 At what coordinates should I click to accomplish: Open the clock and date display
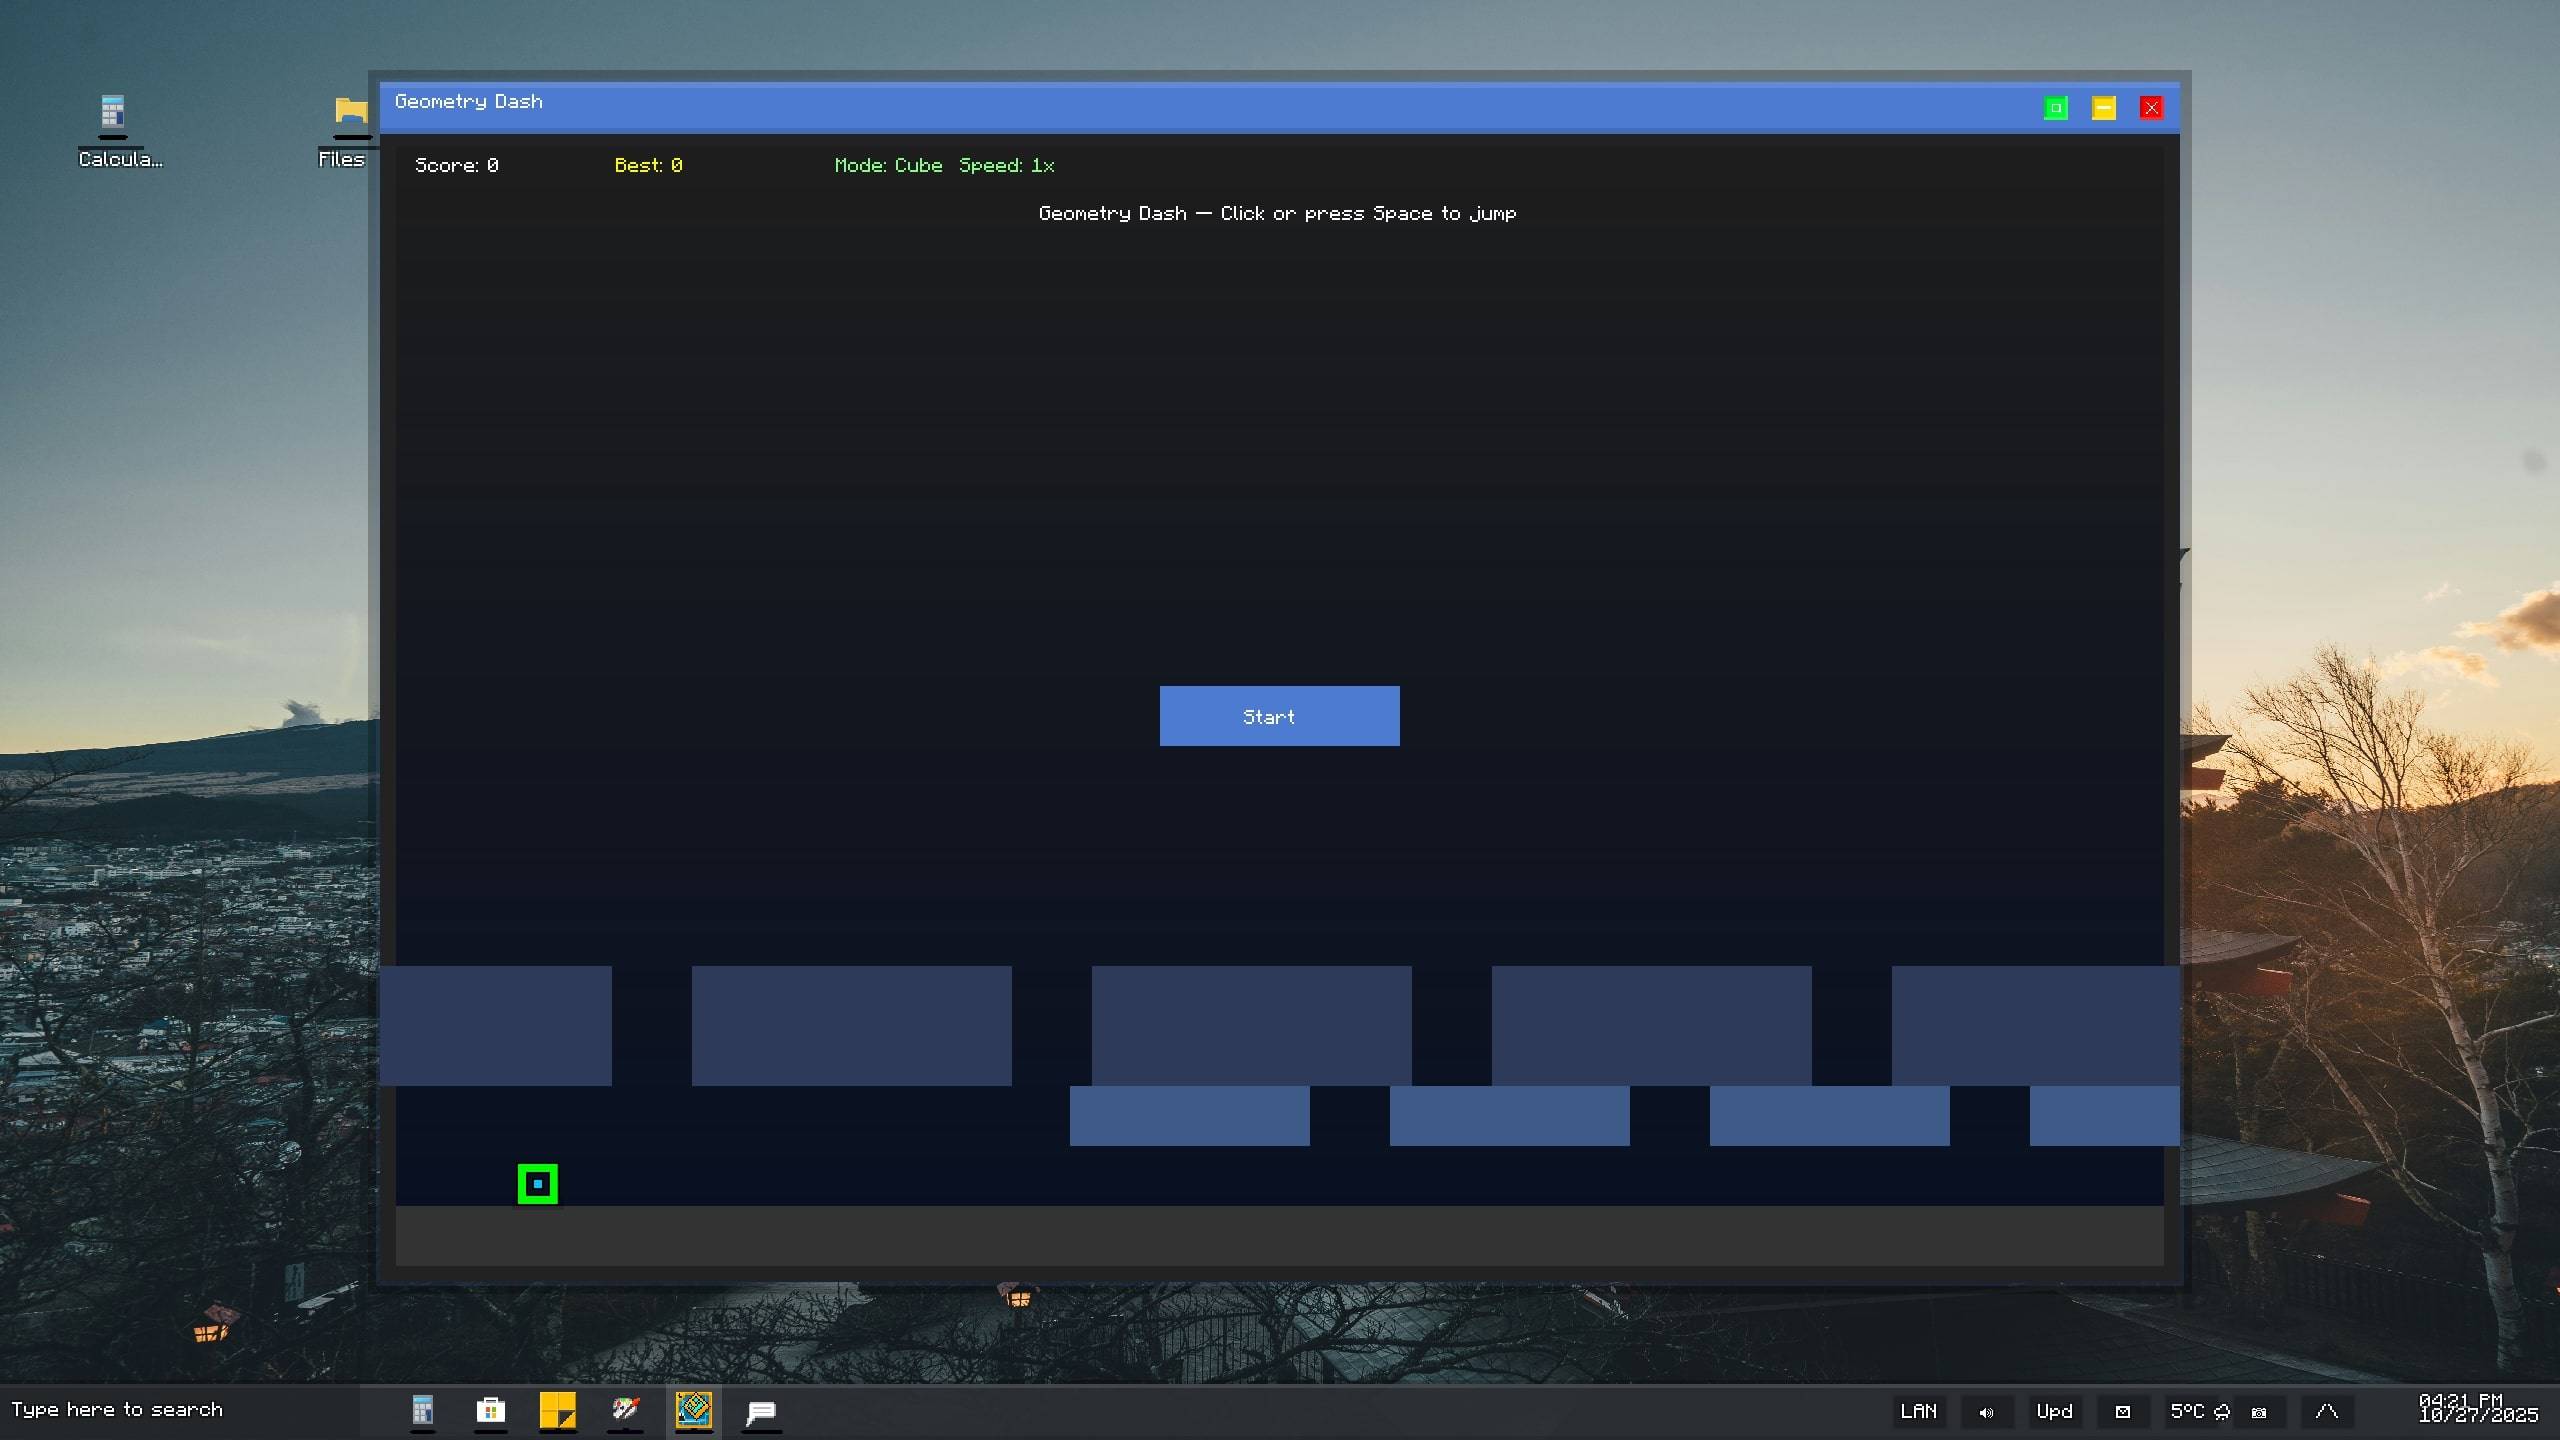[x=2477, y=1408]
